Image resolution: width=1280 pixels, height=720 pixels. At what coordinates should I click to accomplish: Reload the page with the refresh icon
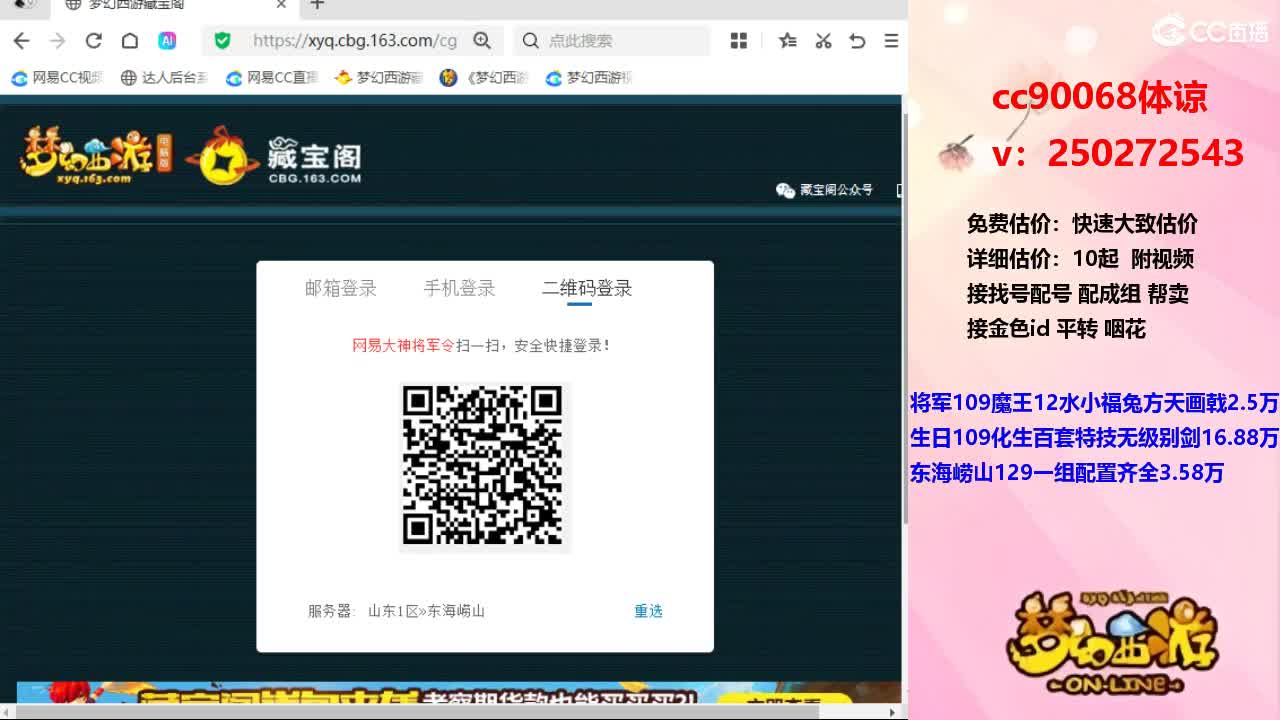(x=93, y=41)
